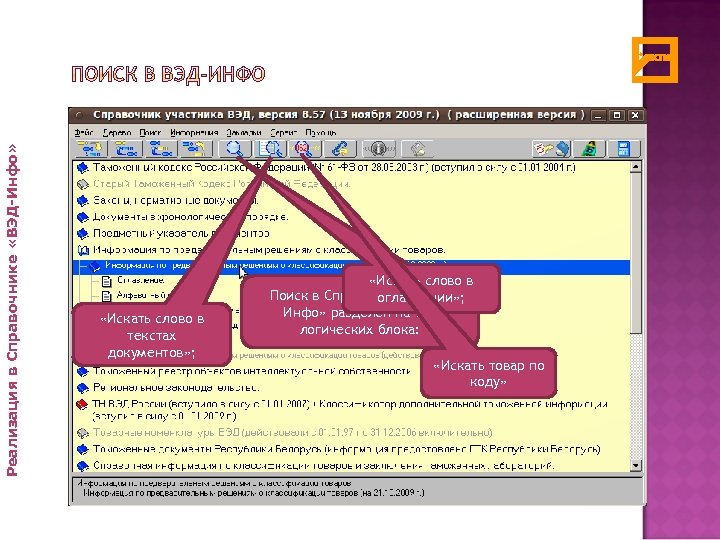Click the book icon of Таможенные документы Республики Беларусь
This screenshot has height=540, width=720.
coord(83,450)
